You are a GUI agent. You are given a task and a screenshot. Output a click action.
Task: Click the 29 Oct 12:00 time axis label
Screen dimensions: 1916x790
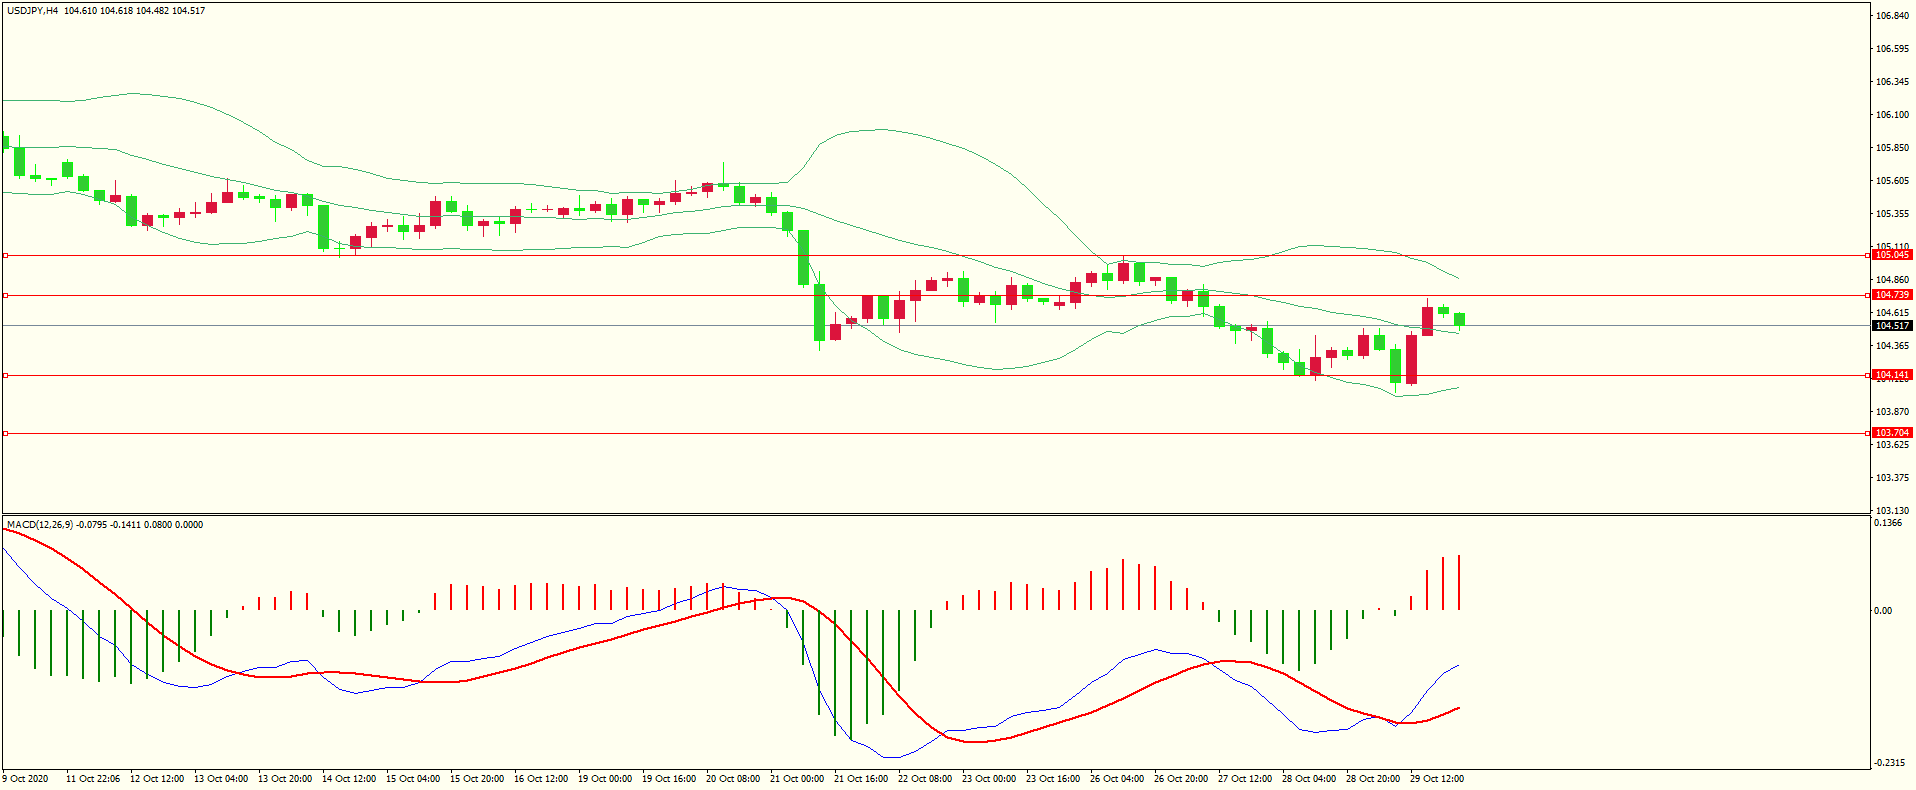click(1437, 778)
